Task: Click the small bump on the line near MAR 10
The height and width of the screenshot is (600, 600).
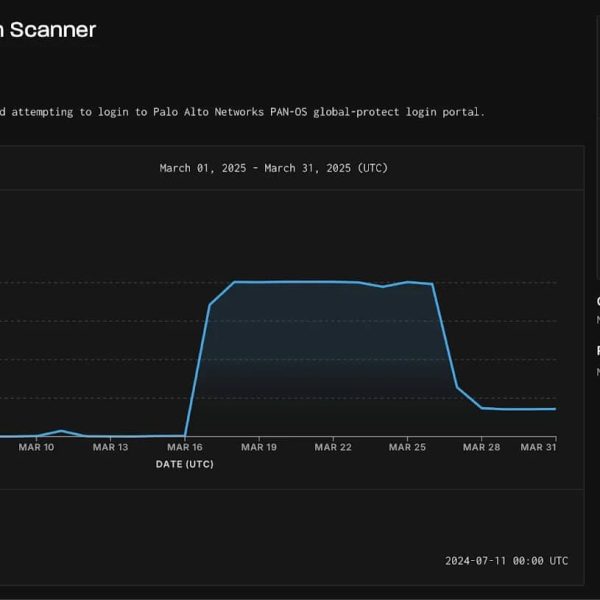Action: [x=61, y=431]
